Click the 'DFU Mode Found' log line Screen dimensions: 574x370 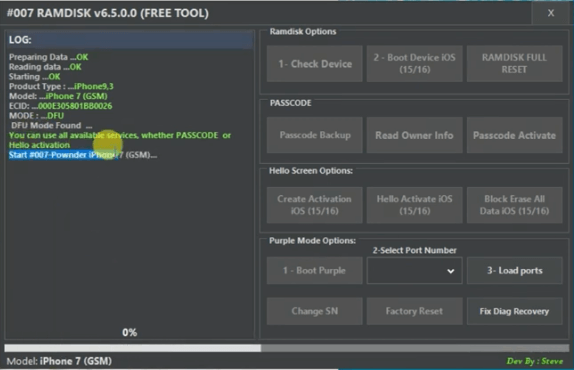tap(51, 126)
